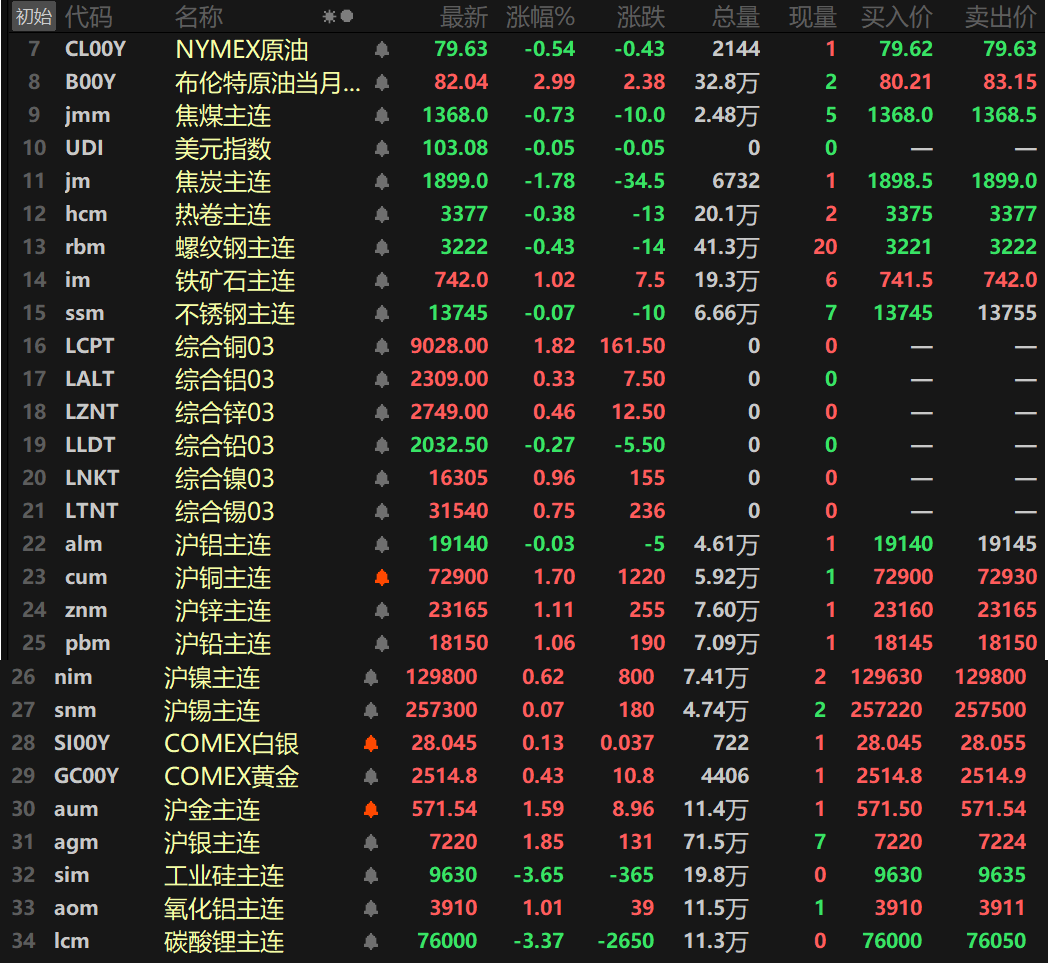The image size is (1048, 963).
Task: Sort by 买入价 column header
Action: coord(896,17)
